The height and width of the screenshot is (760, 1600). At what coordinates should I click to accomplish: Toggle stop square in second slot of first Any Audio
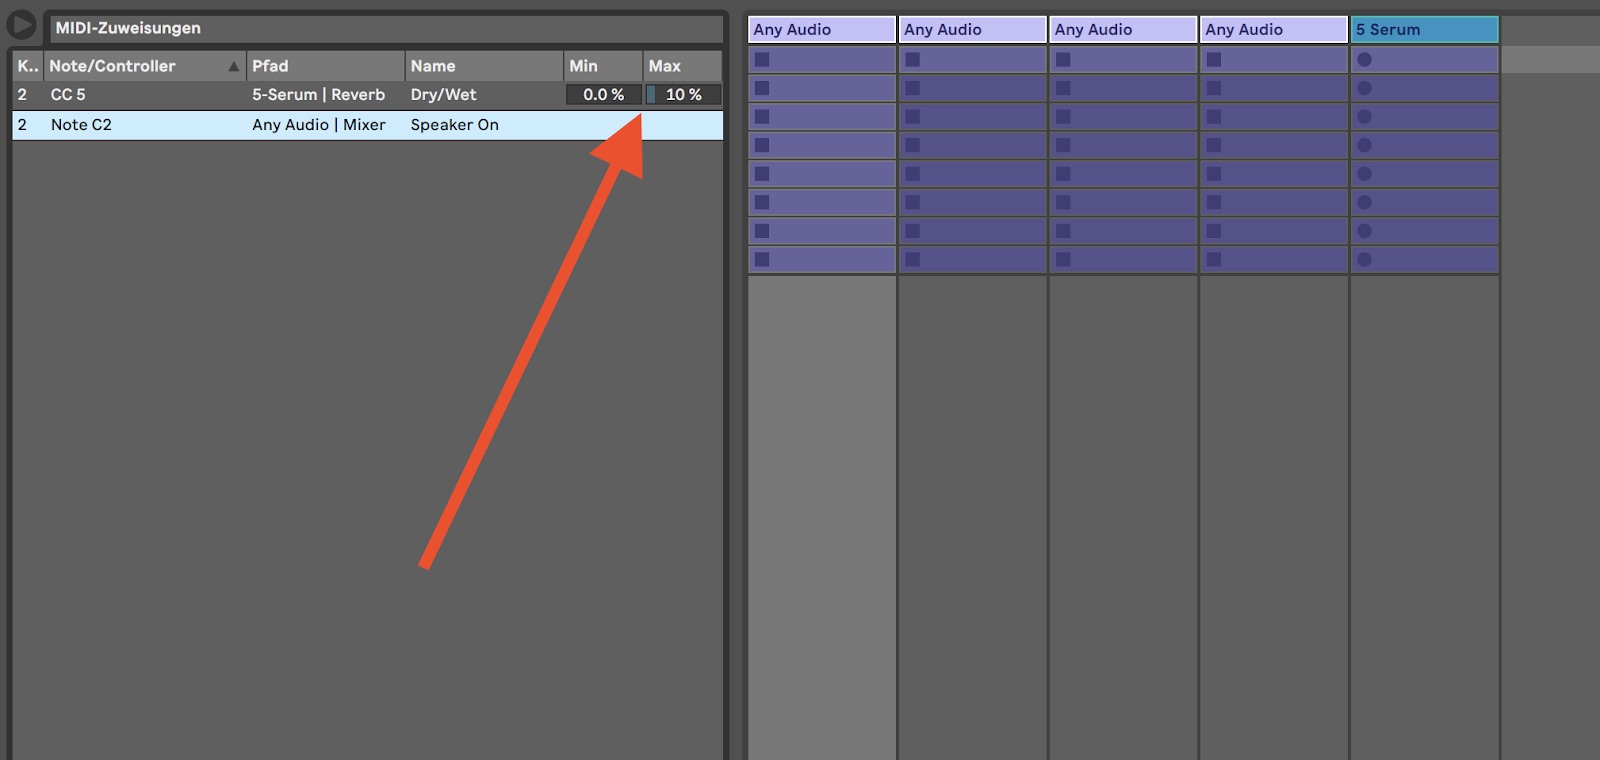click(x=762, y=88)
